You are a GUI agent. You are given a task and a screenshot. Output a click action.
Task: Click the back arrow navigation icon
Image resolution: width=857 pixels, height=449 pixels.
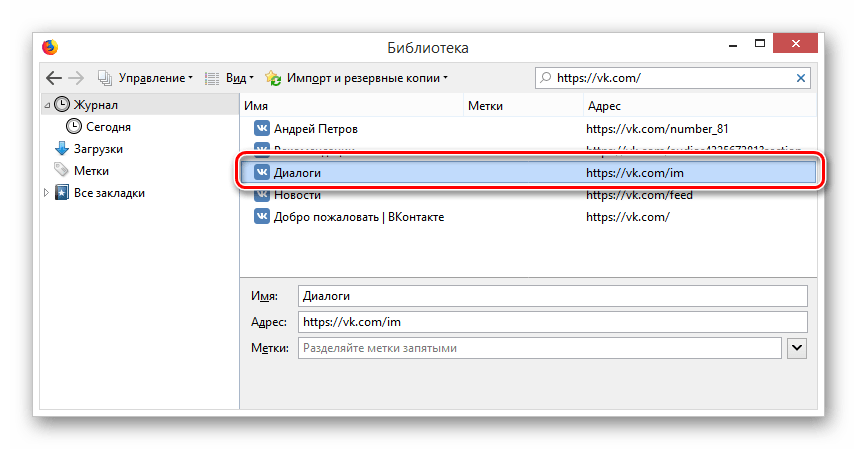54,78
